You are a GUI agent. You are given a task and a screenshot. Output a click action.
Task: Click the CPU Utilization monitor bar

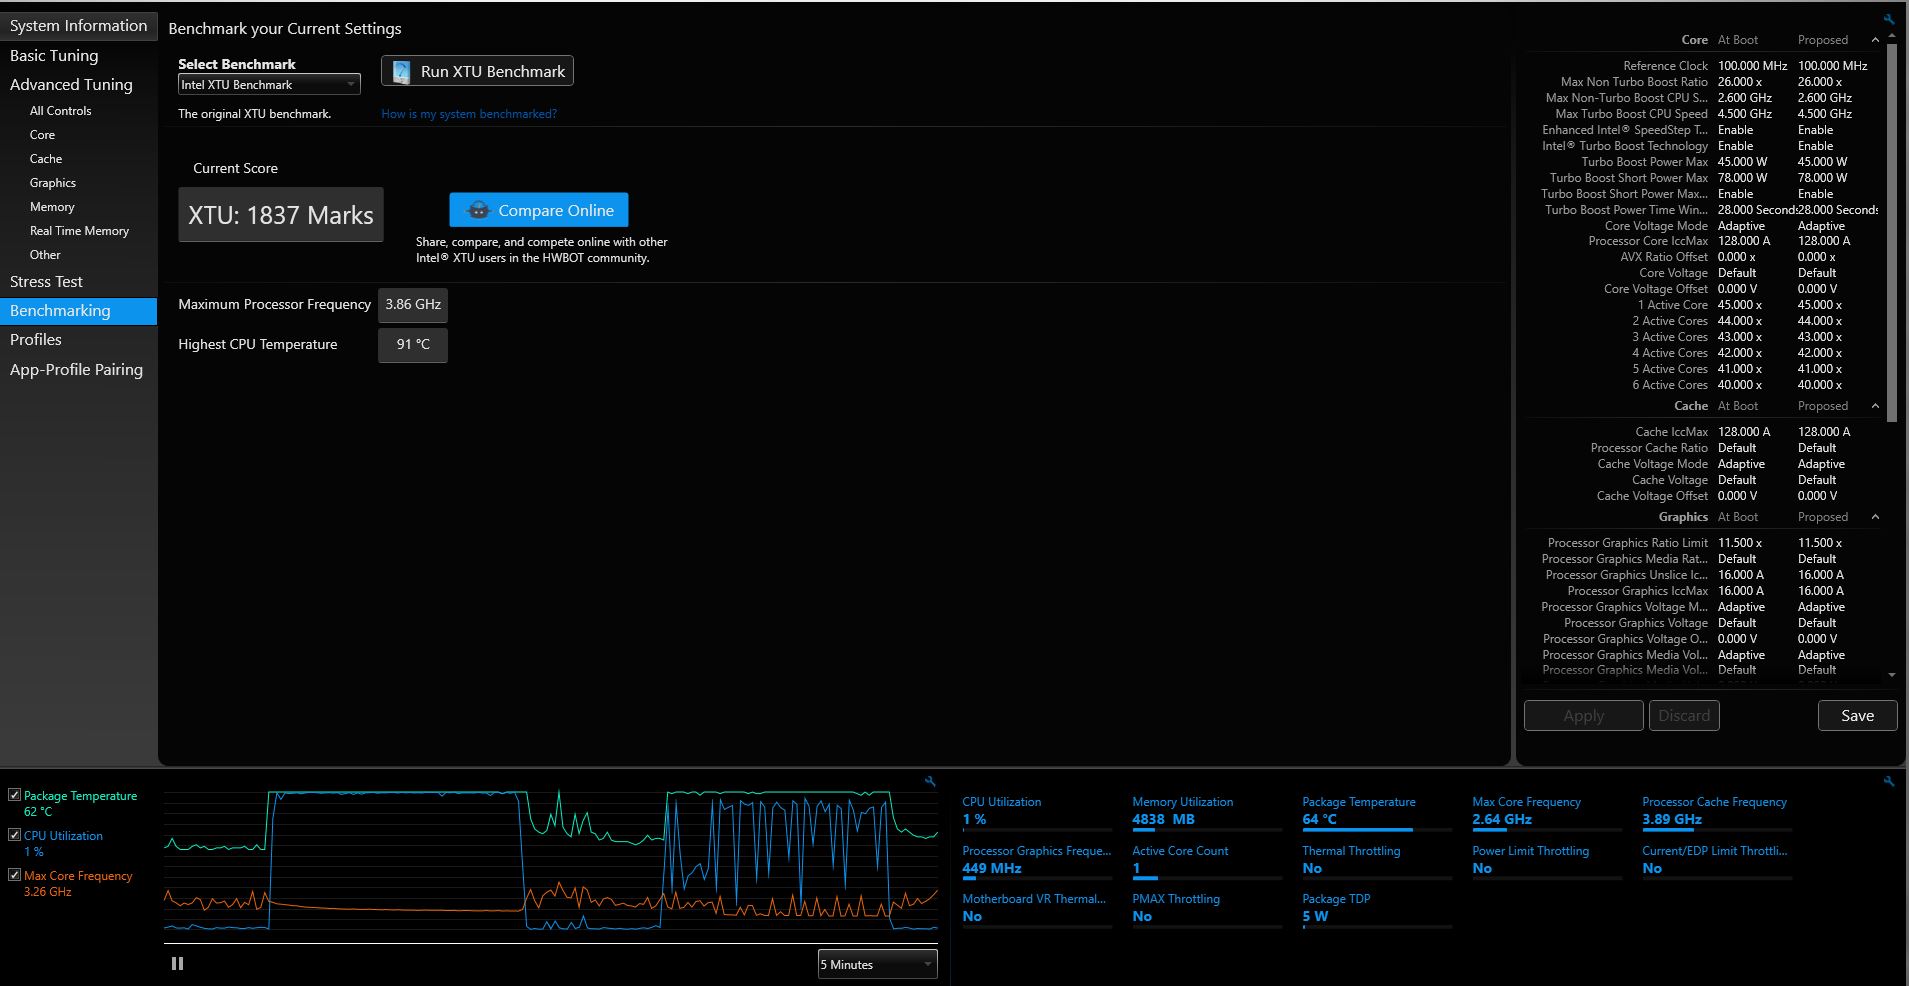(x=1037, y=829)
